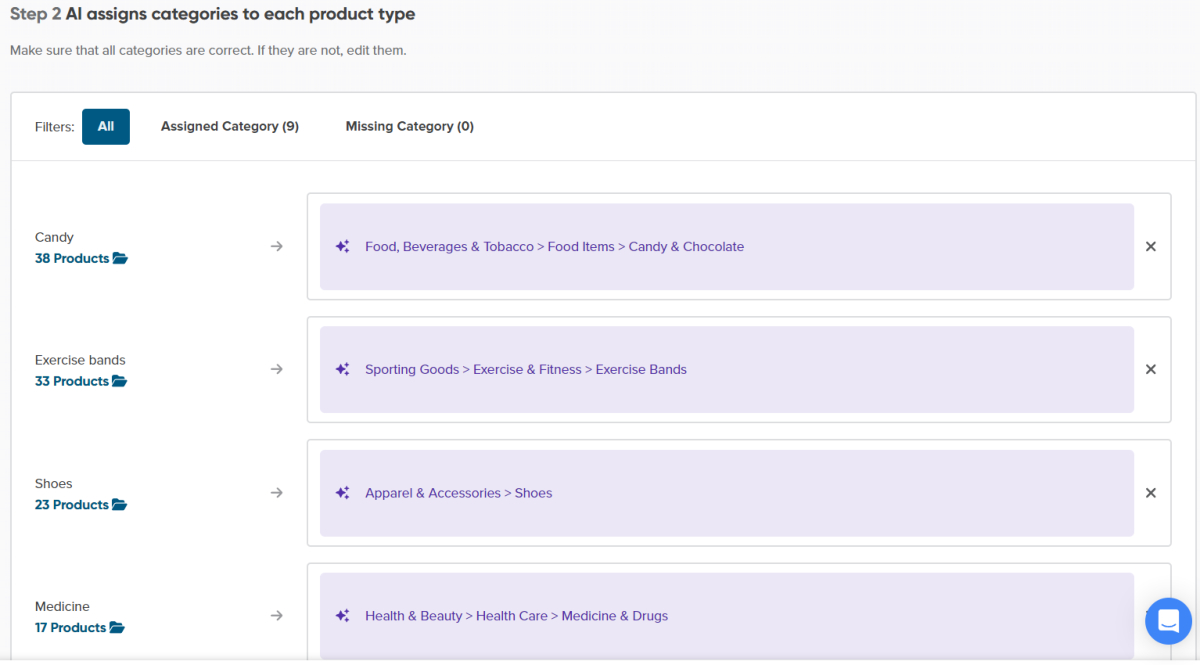Open folder icon next to 23 Products
The image size is (1200, 665).
pyautogui.click(x=120, y=505)
